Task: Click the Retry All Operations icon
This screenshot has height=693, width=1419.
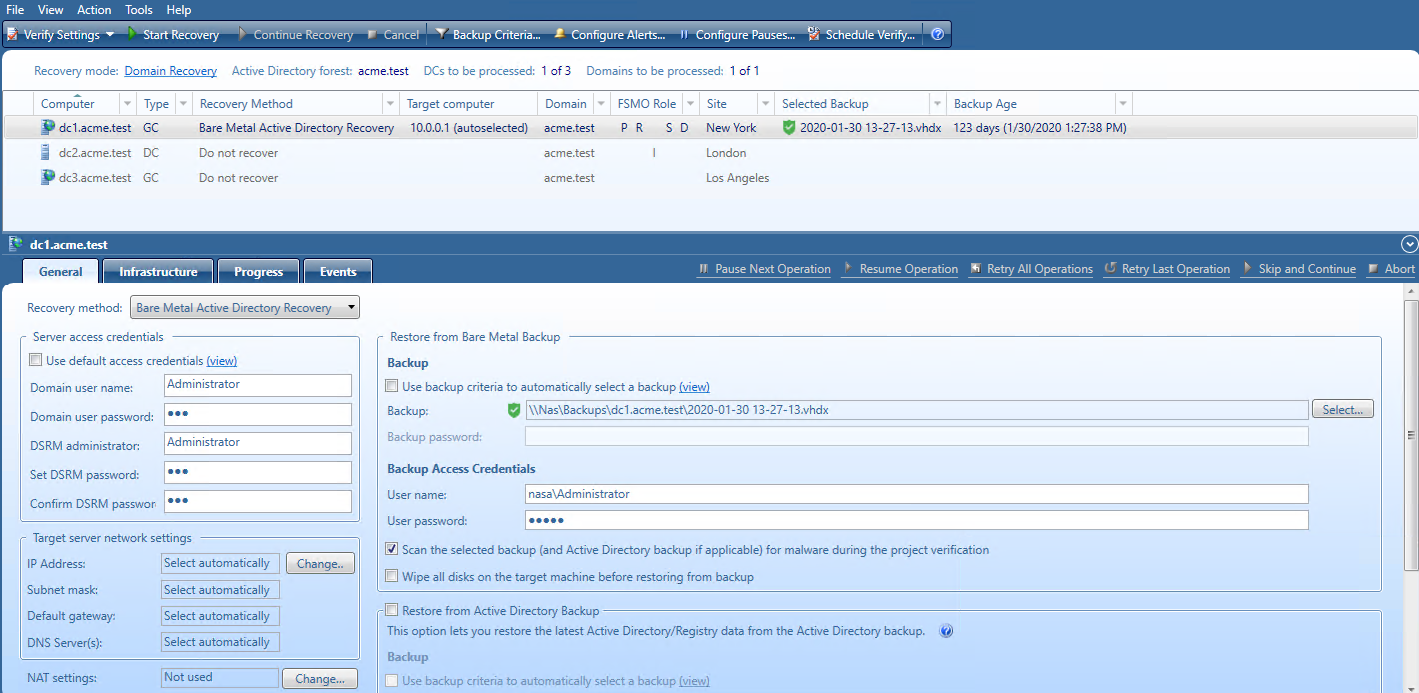Action: click(976, 268)
